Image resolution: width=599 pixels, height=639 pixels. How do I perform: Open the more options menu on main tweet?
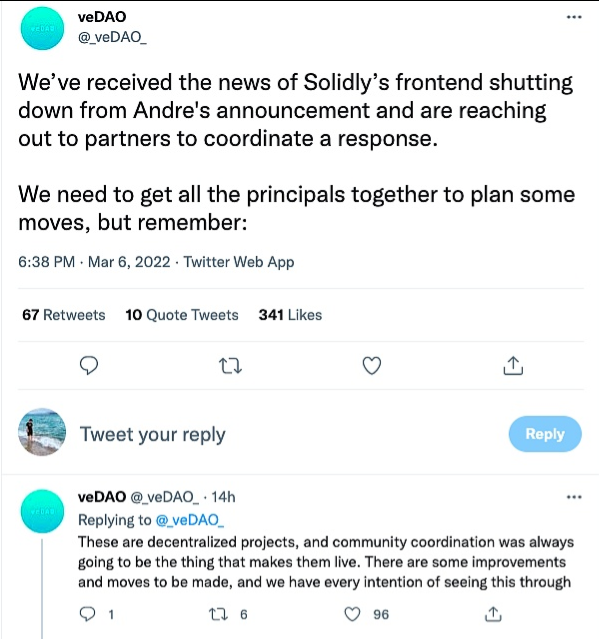click(574, 17)
